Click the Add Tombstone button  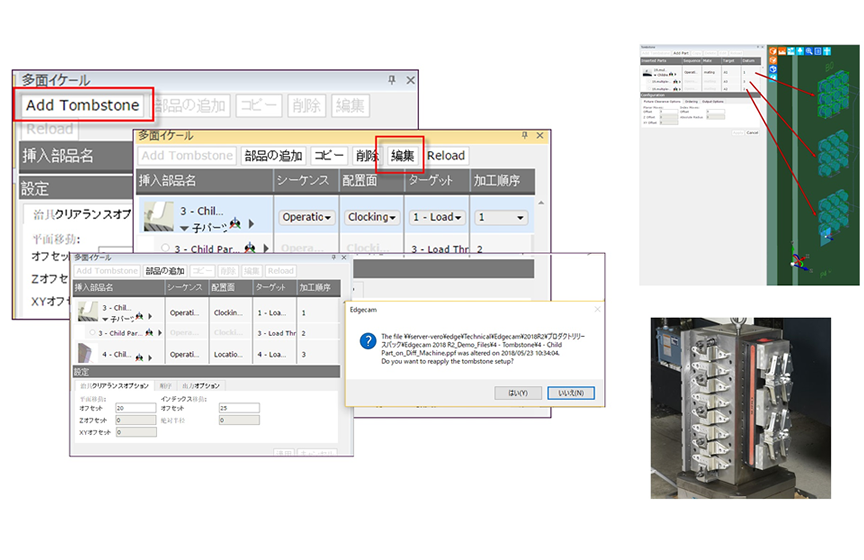(82, 105)
